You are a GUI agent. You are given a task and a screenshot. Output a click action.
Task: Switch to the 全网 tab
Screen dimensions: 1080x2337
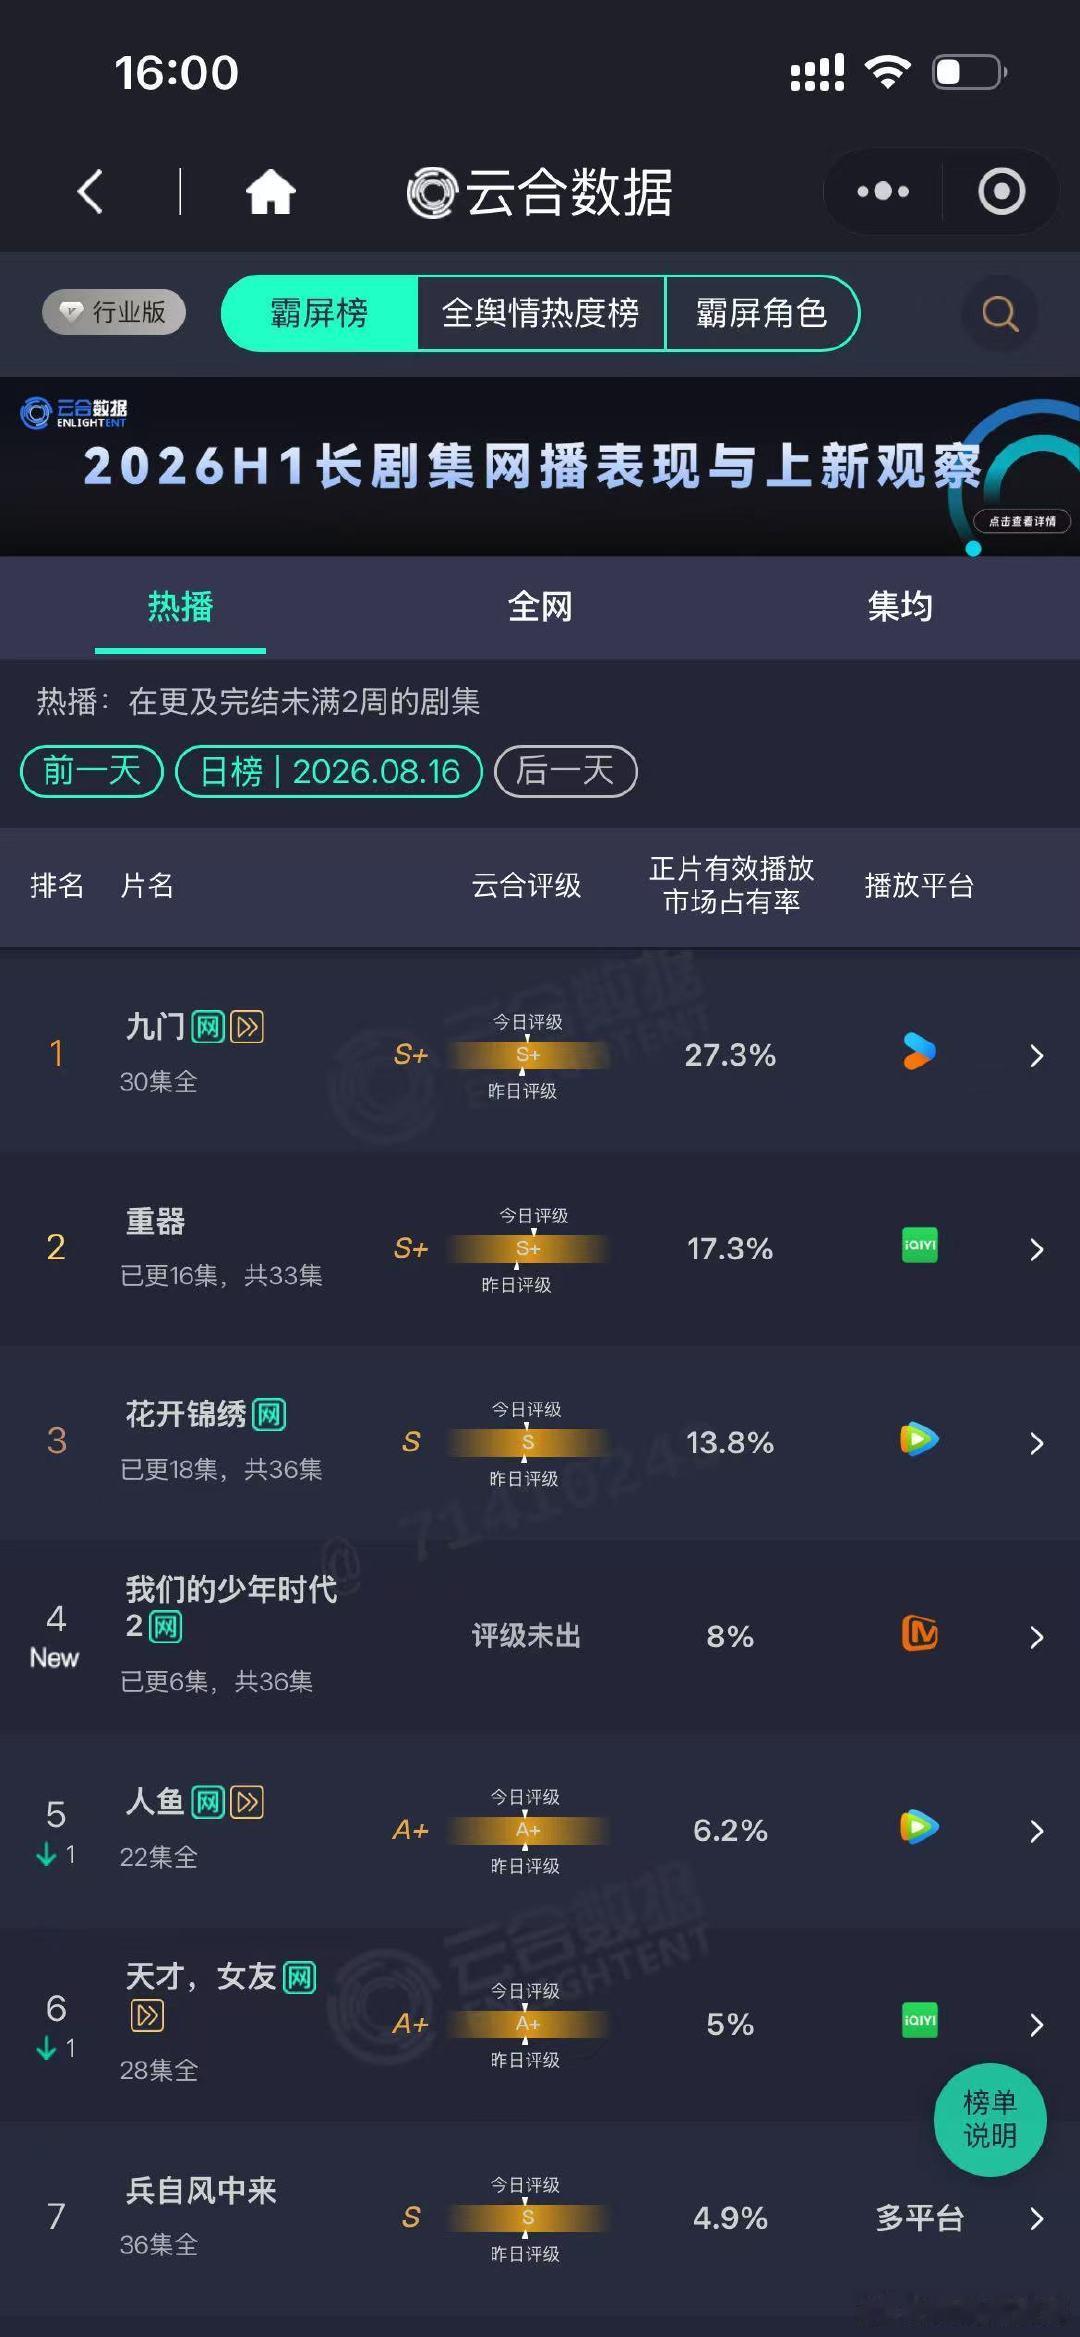pyautogui.click(x=540, y=606)
